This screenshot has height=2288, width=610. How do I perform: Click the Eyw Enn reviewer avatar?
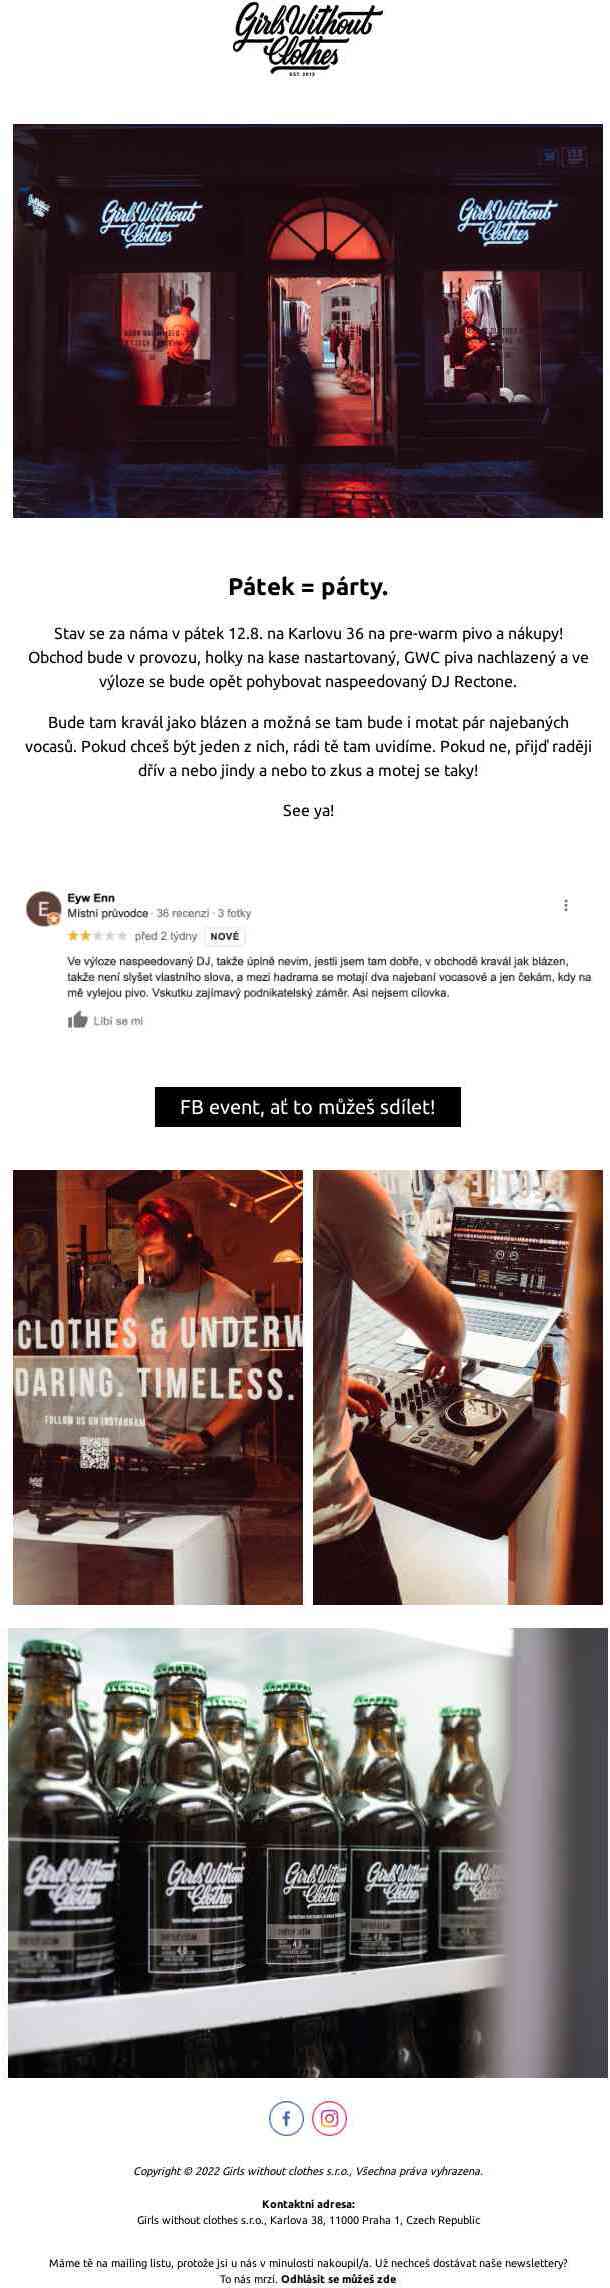pyautogui.click(x=43, y=909)
